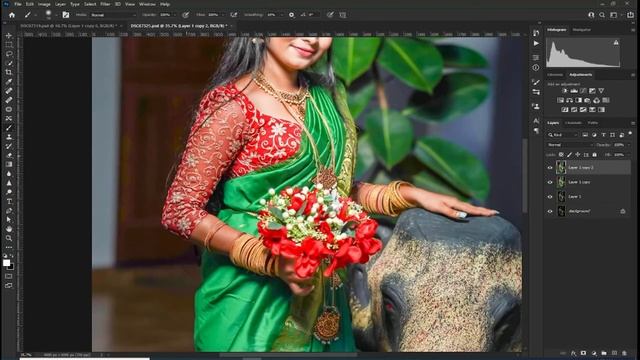
Task: Open the Brush Preset picker arrow
Action: pyautogui.click(x=56, y=15)
